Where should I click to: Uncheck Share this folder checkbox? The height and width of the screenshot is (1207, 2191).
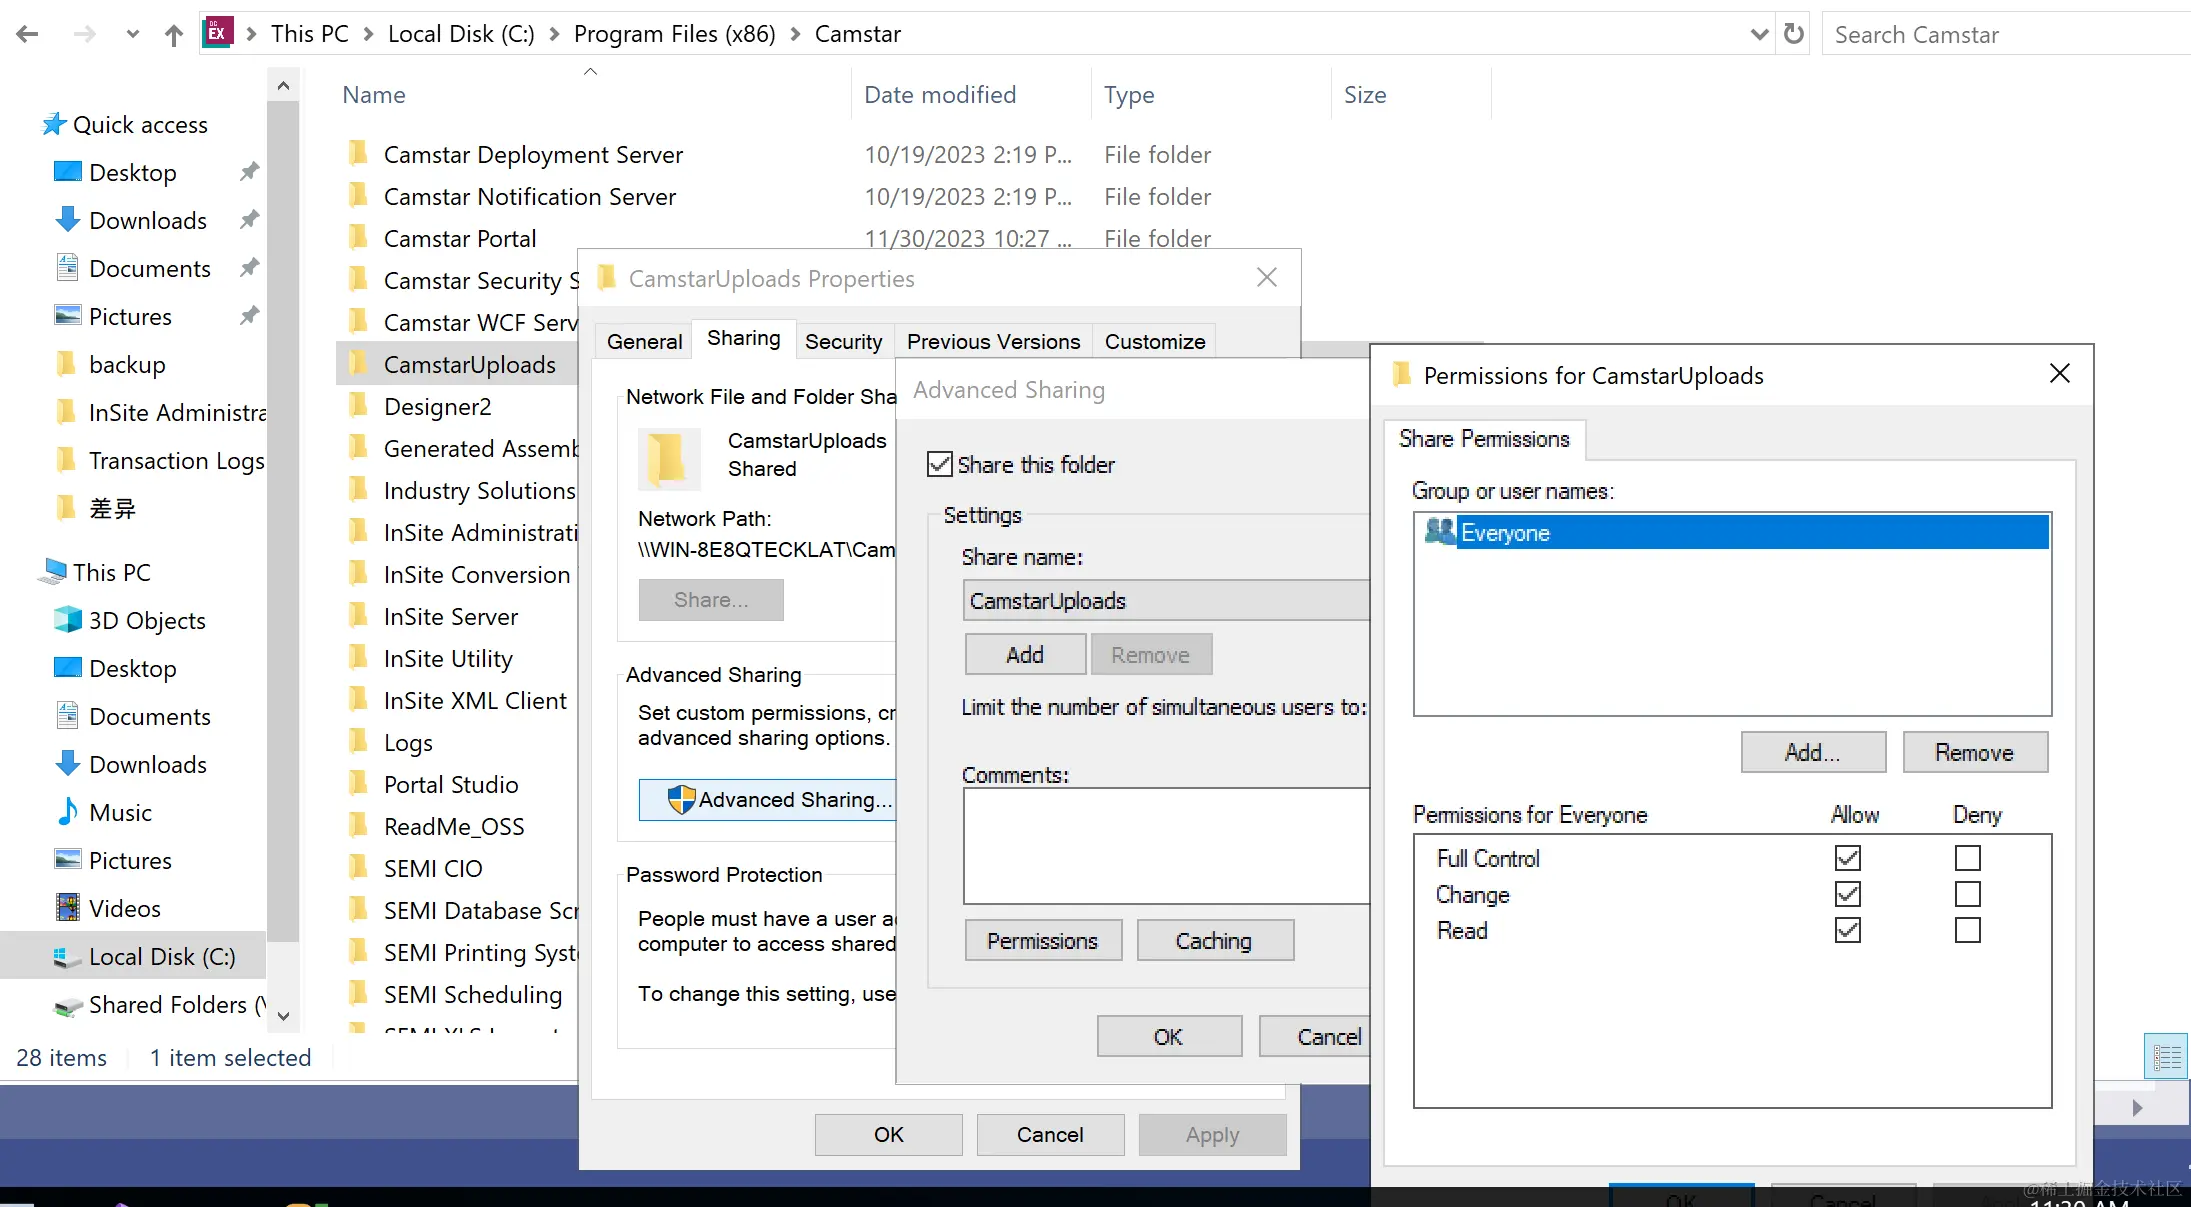tap(939, 464)
